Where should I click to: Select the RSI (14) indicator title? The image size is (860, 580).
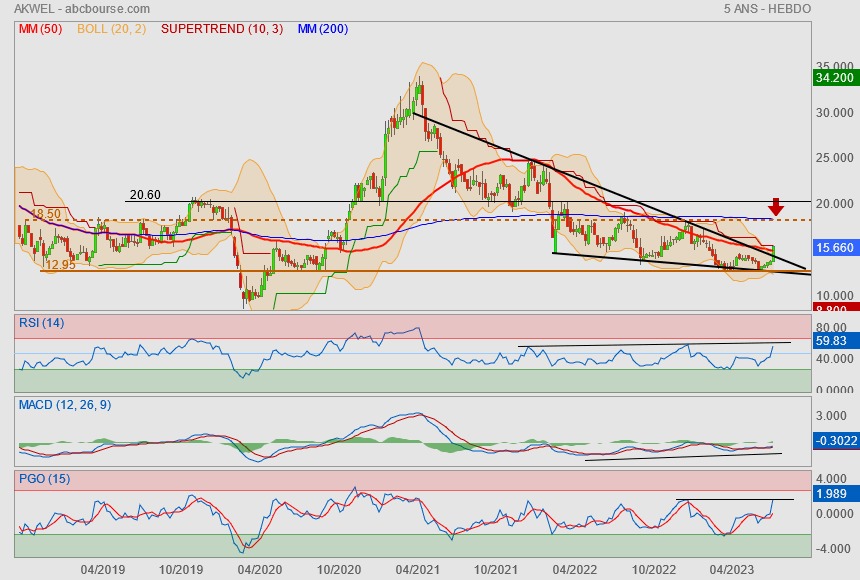click(41, 322)
